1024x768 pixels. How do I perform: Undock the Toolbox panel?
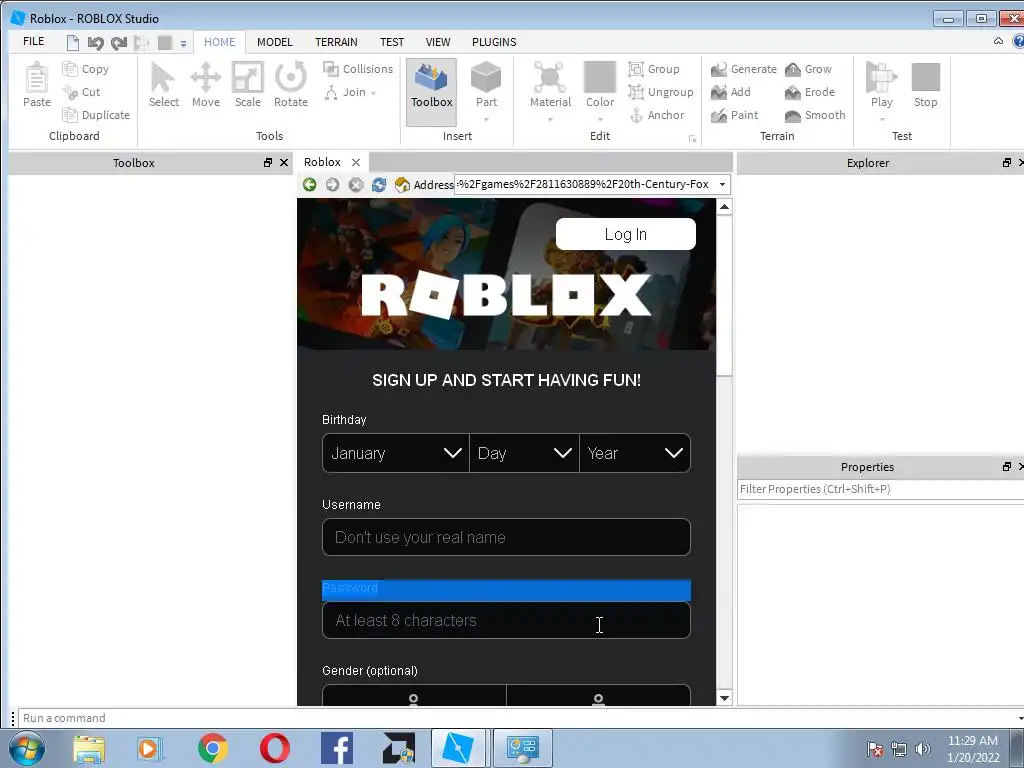[268, 163]
